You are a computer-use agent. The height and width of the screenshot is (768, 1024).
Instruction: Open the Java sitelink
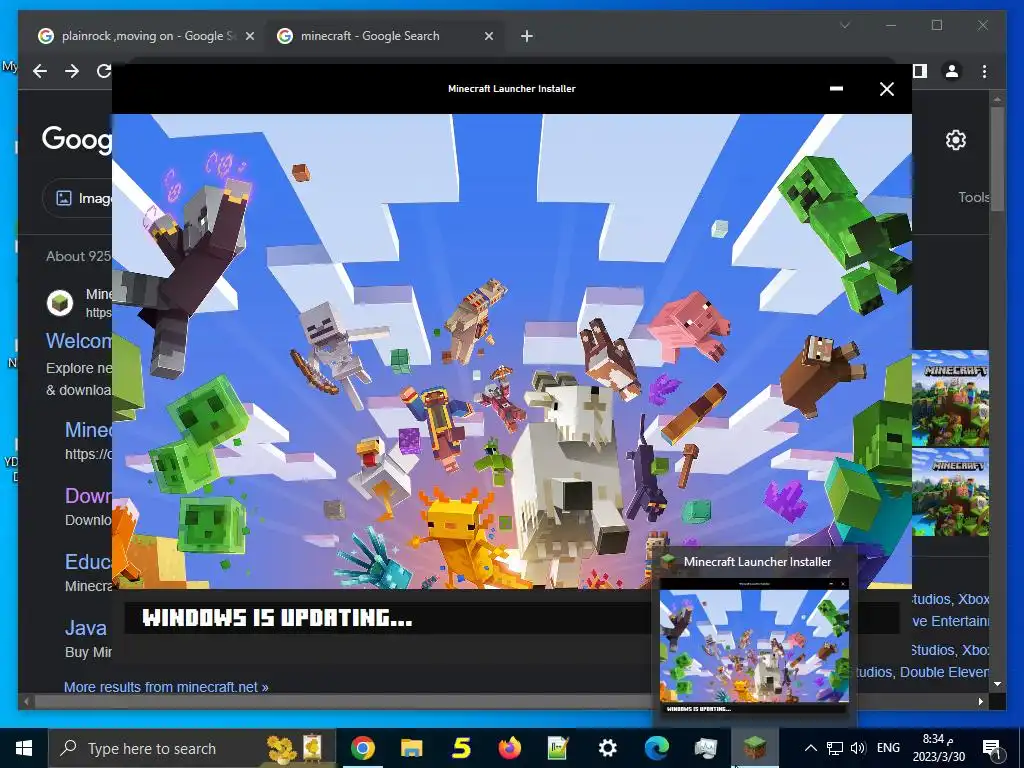[x=86, y=628]
